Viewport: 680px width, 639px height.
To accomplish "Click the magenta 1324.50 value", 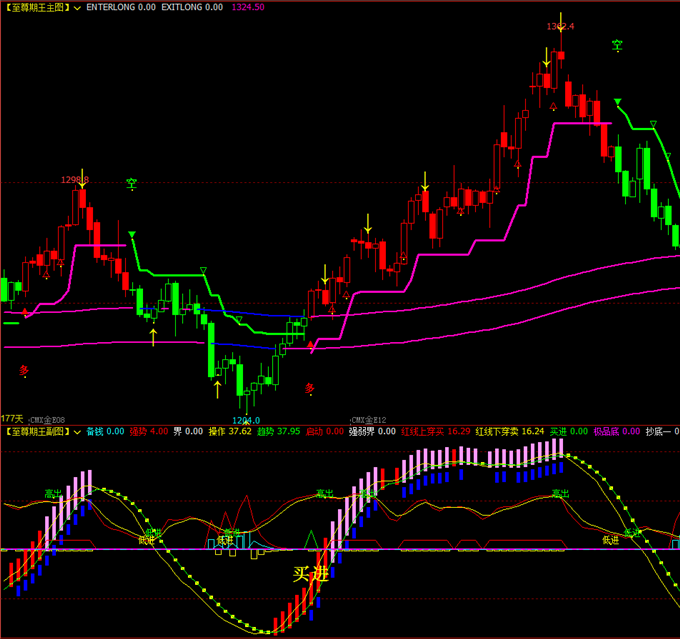I will coord(248,7).
